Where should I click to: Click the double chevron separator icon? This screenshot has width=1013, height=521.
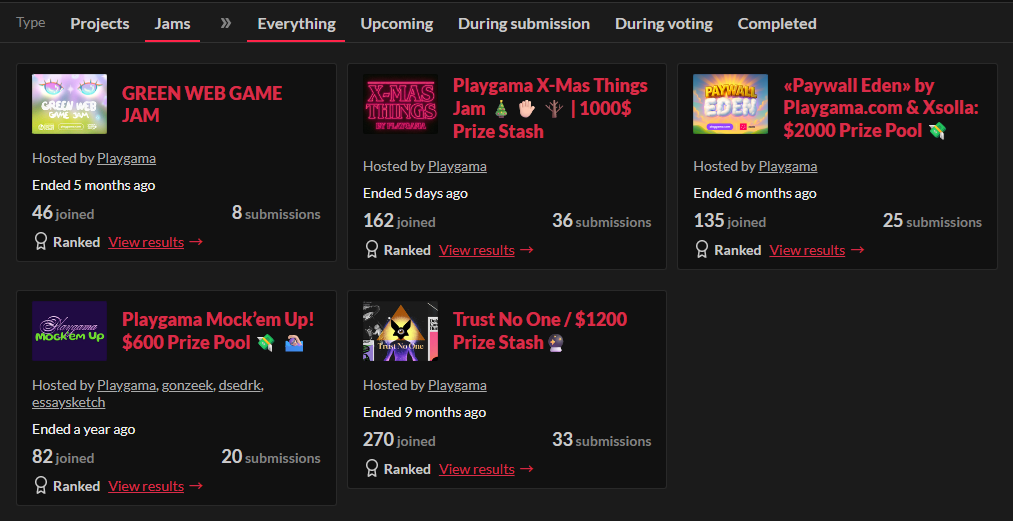(x=226, y=23)
